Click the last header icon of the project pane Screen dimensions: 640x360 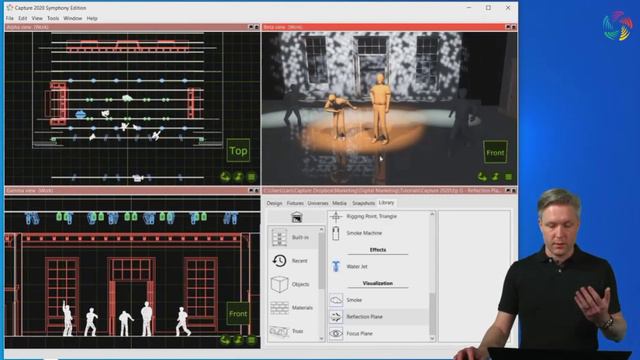(514, 191)
